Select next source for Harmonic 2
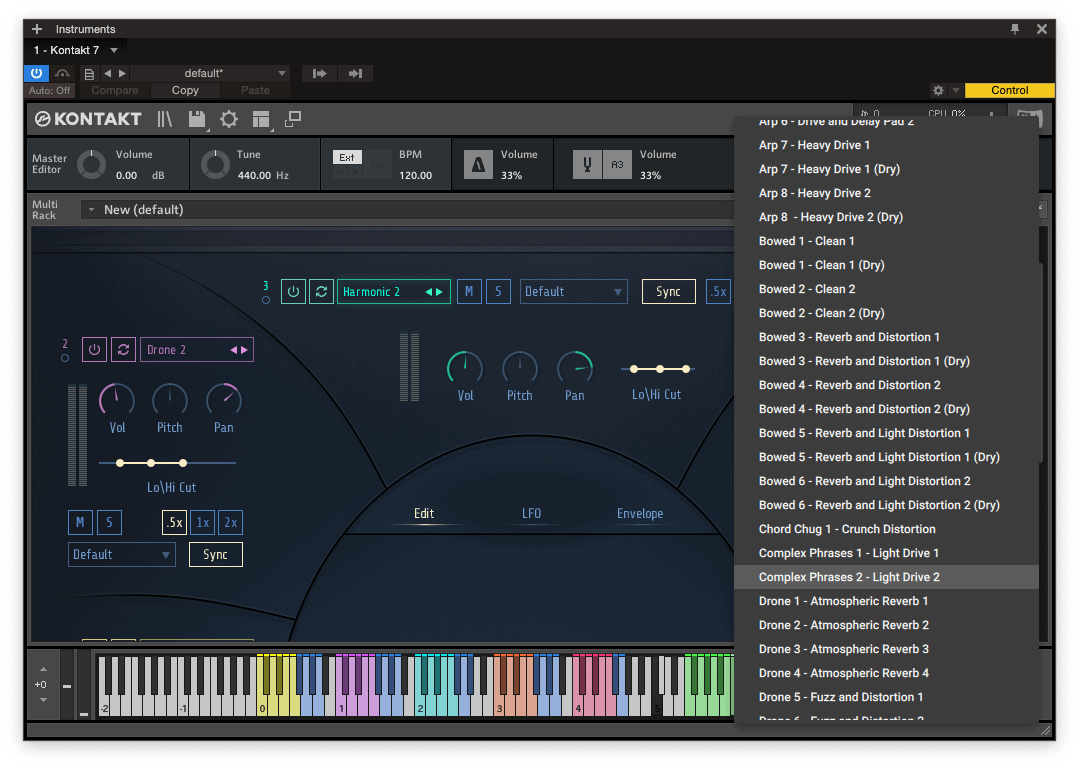1079x768 pixels. (x=440, y=292)
